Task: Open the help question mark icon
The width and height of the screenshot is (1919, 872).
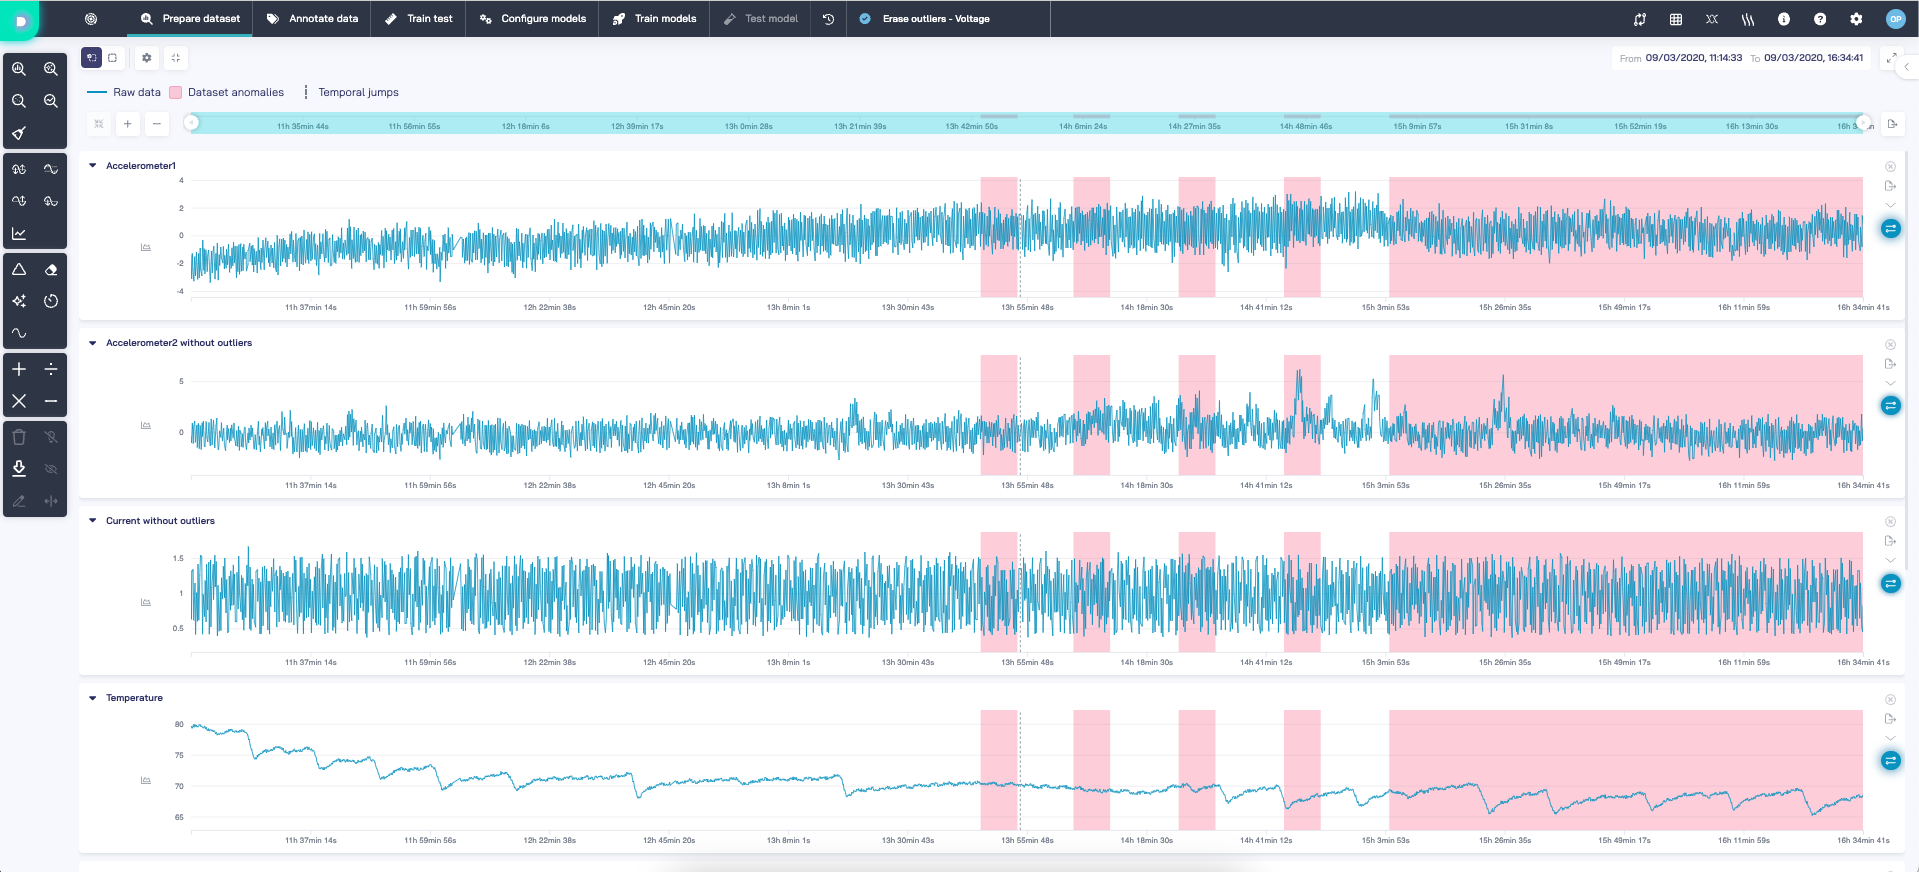Action: point(1820,19)
